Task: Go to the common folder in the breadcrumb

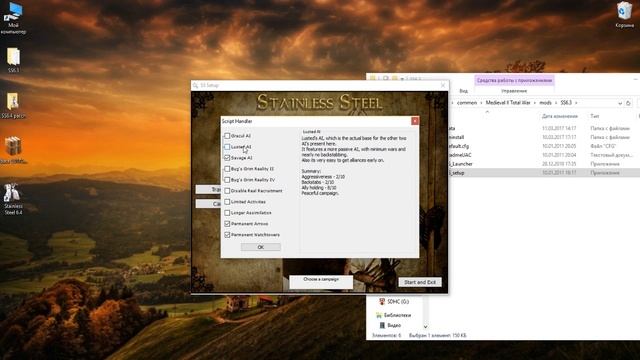Action: [x=467, y=103]
